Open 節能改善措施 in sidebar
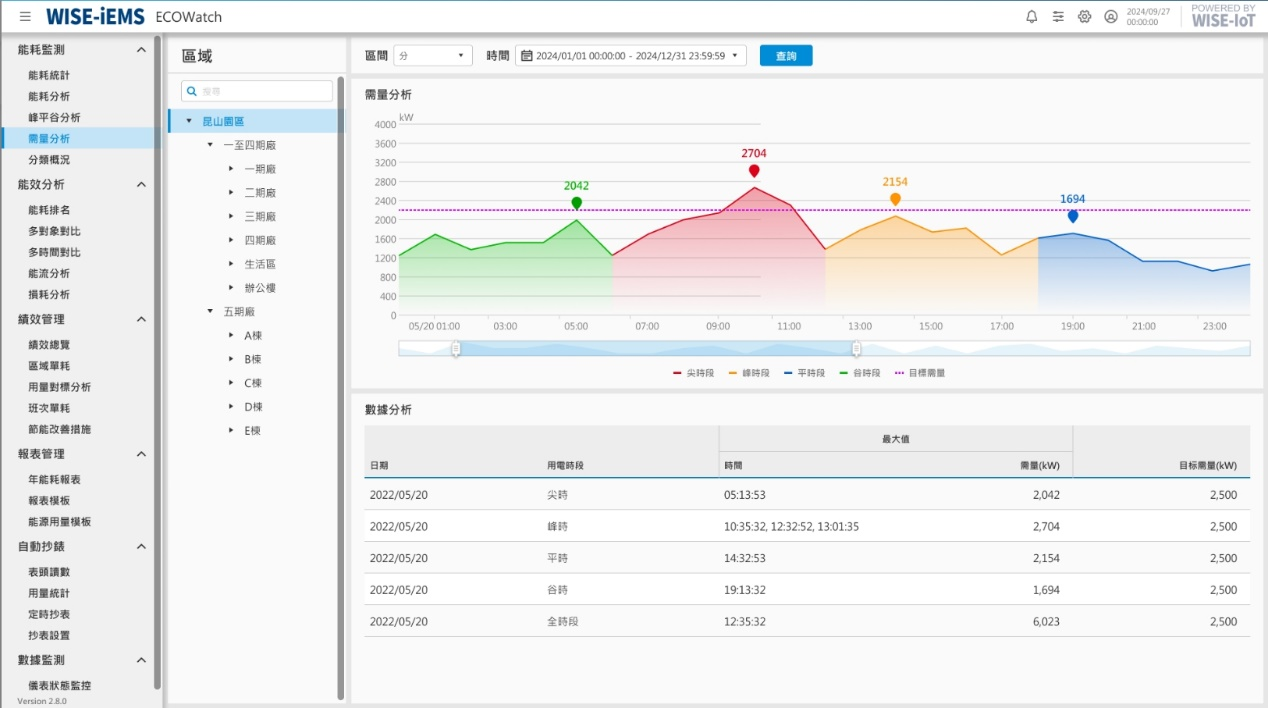Image resolution: width=1268 pixels, height=708 pixels. [x=59, y=429]
